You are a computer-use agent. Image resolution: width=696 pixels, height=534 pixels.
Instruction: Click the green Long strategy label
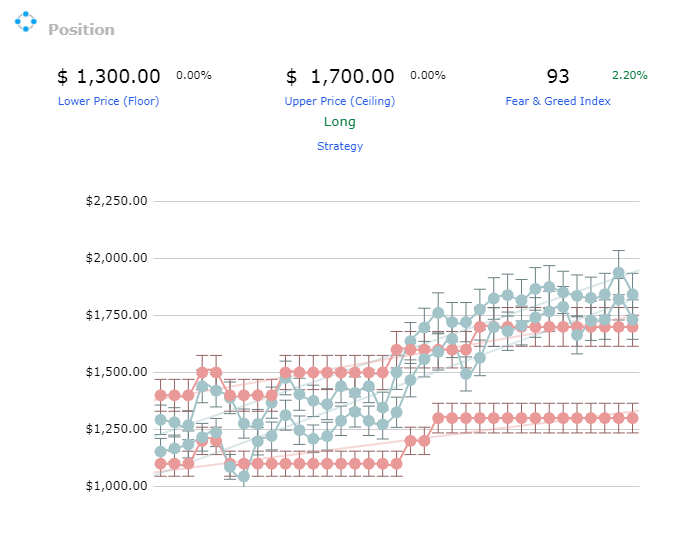(x=340, y=122)
